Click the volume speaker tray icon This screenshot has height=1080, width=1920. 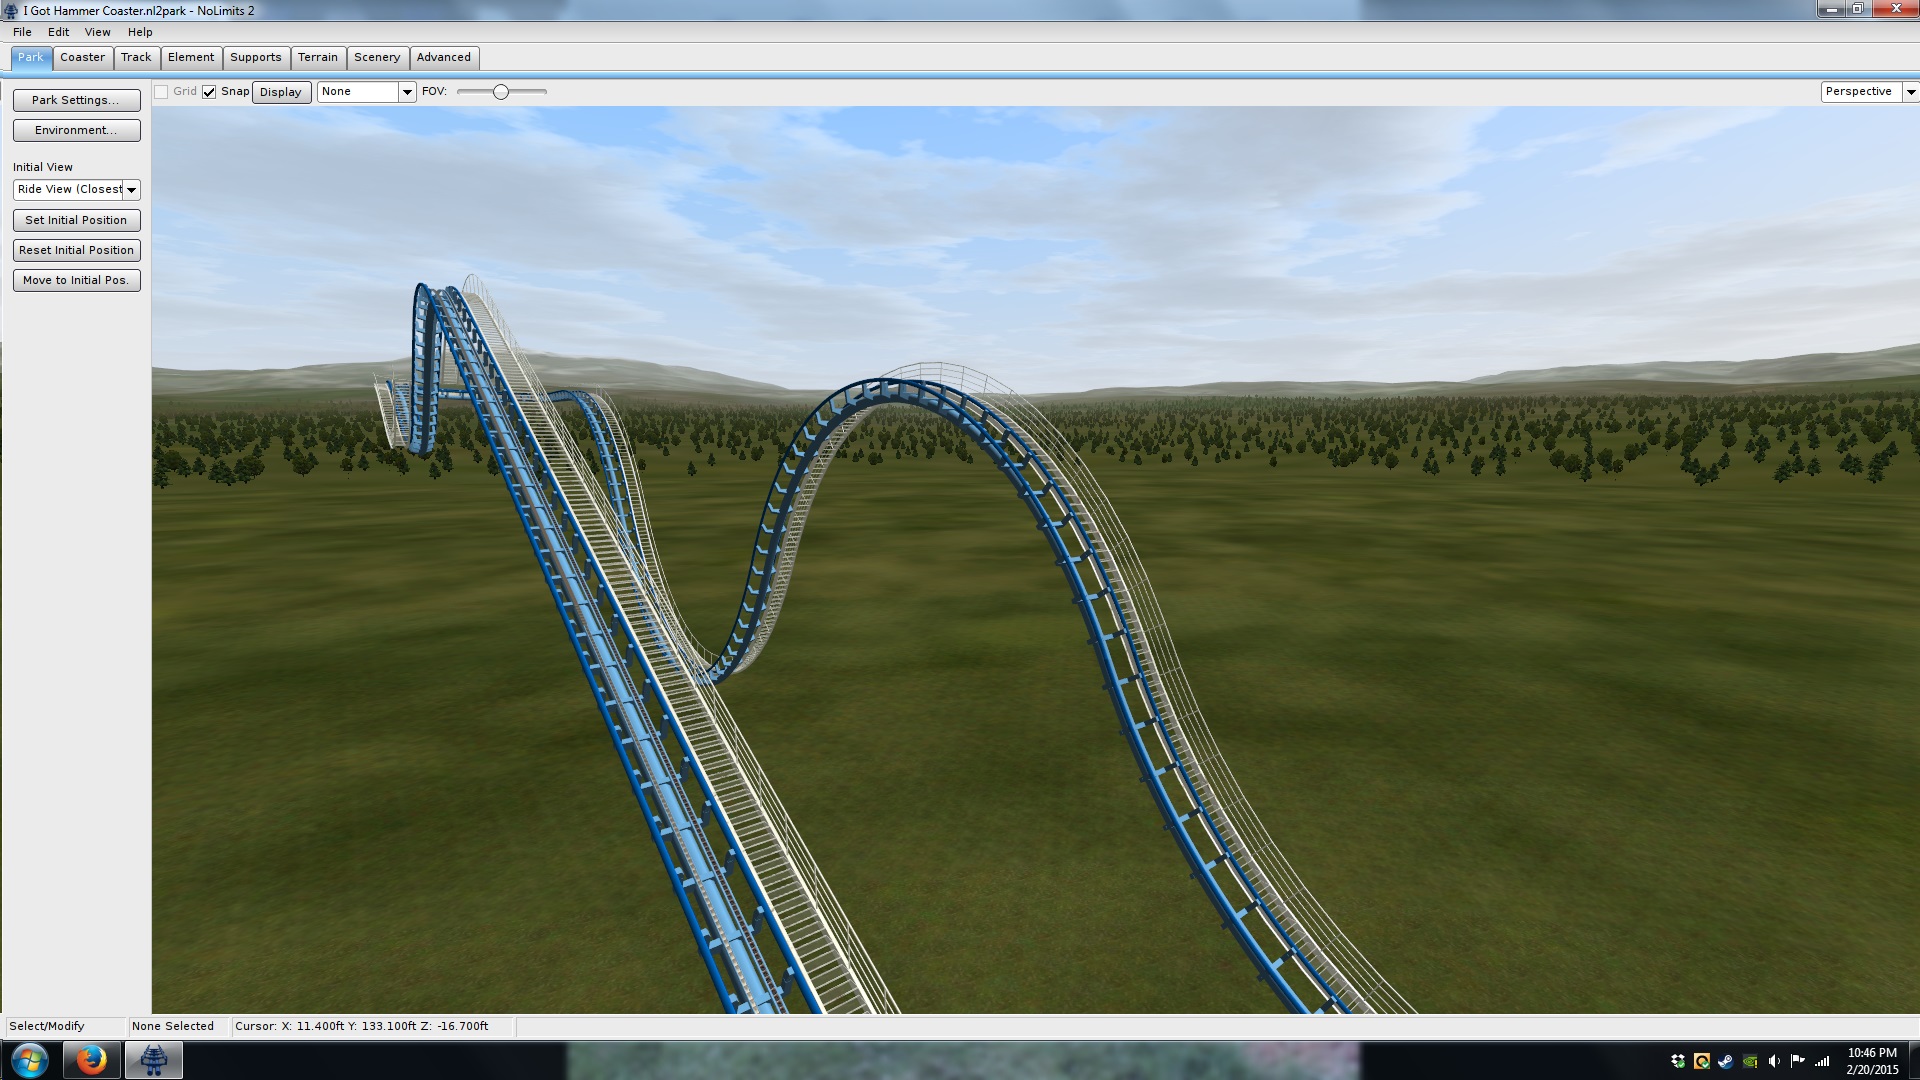pos(1774,1061)
